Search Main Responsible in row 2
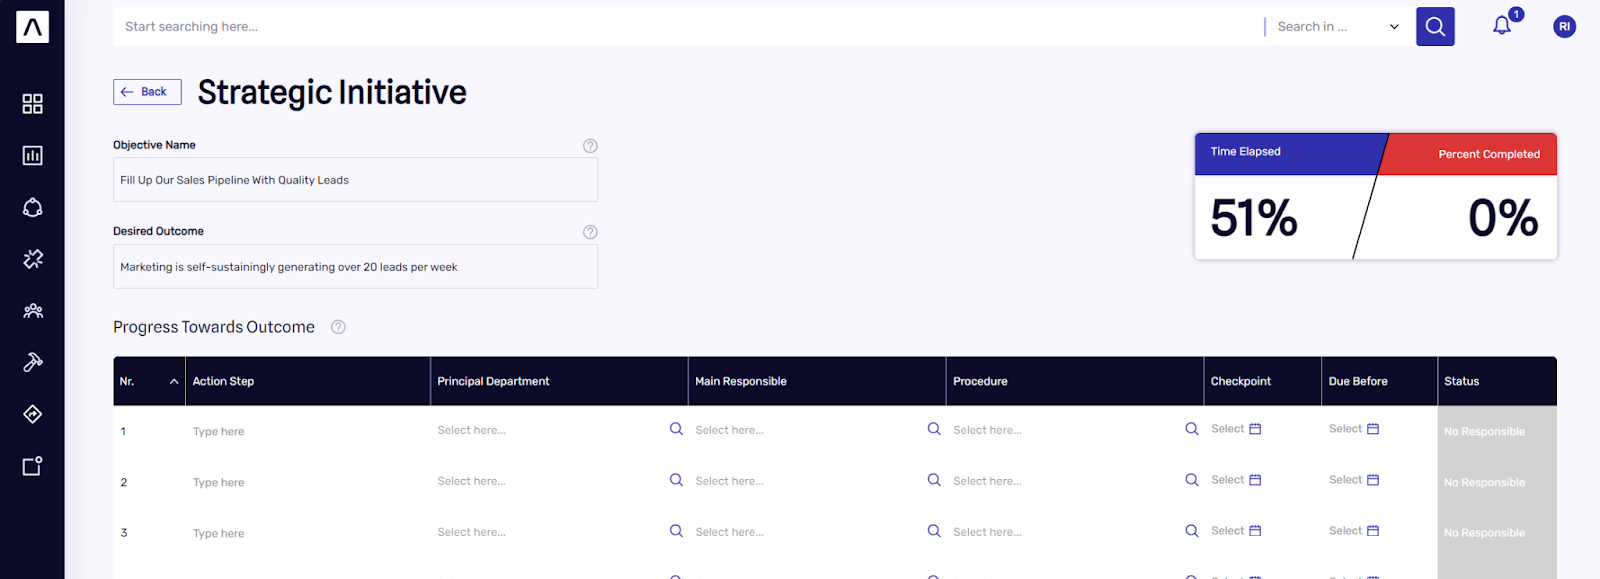1600x579 pixels. [934, 480]
